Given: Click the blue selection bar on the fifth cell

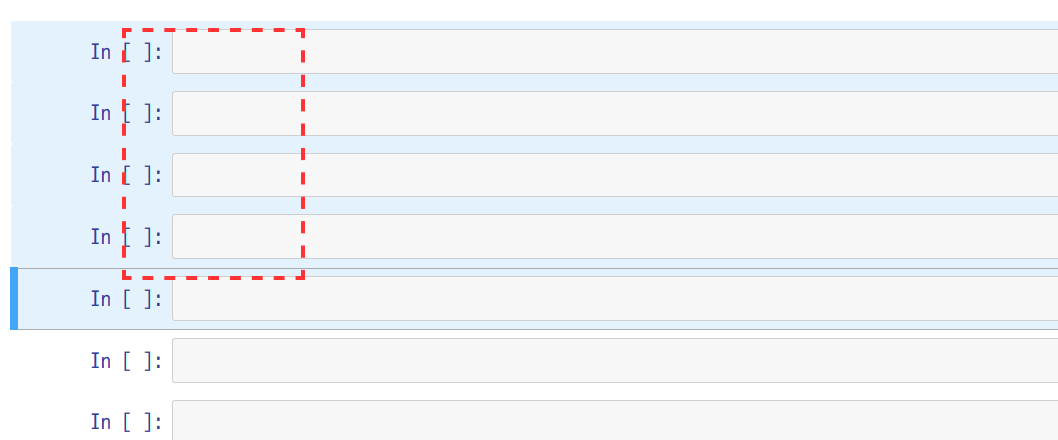Looking at the screenshot, I should click(14, 299).
